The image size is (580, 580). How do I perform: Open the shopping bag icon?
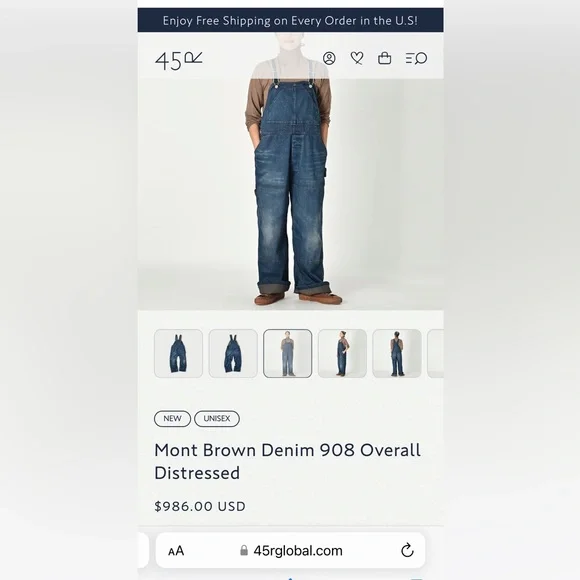pyautogui.click(x=384, y=58)
